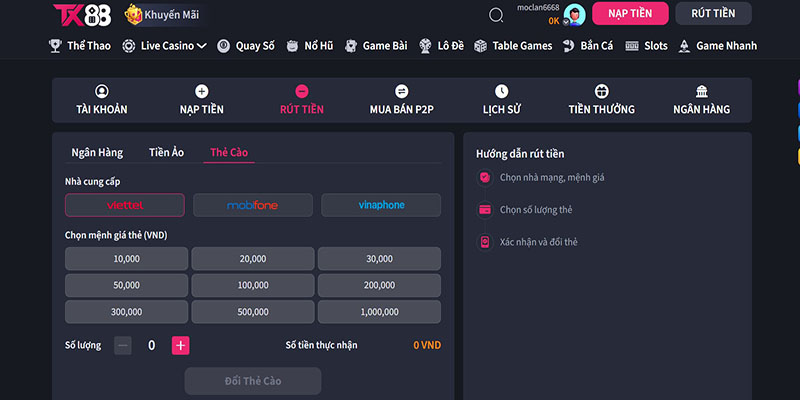Image resolution: width=800 pixels, height=400 pixels.
Task: Click the Ngân Hàng bank building icon
Action: (x=702, y=91)
